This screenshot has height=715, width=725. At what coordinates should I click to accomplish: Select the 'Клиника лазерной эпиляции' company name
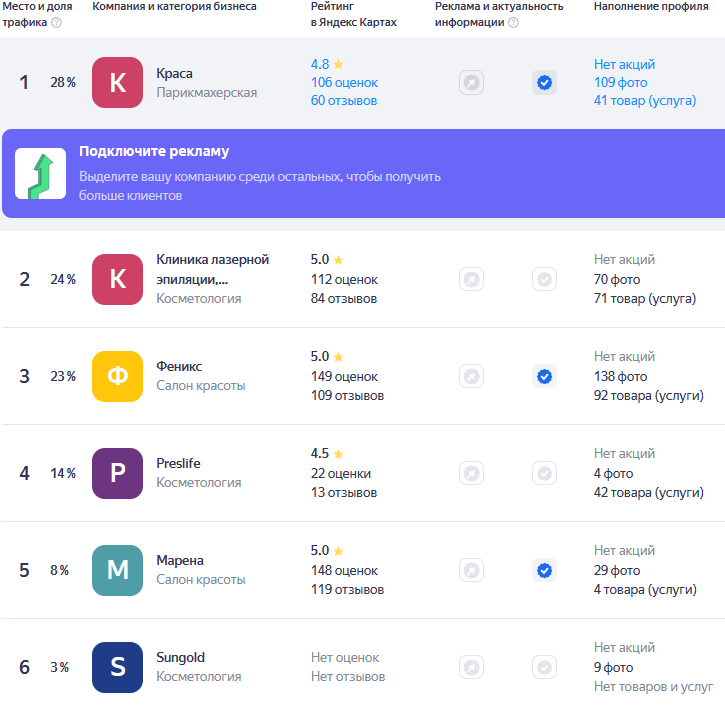point(212,269)
